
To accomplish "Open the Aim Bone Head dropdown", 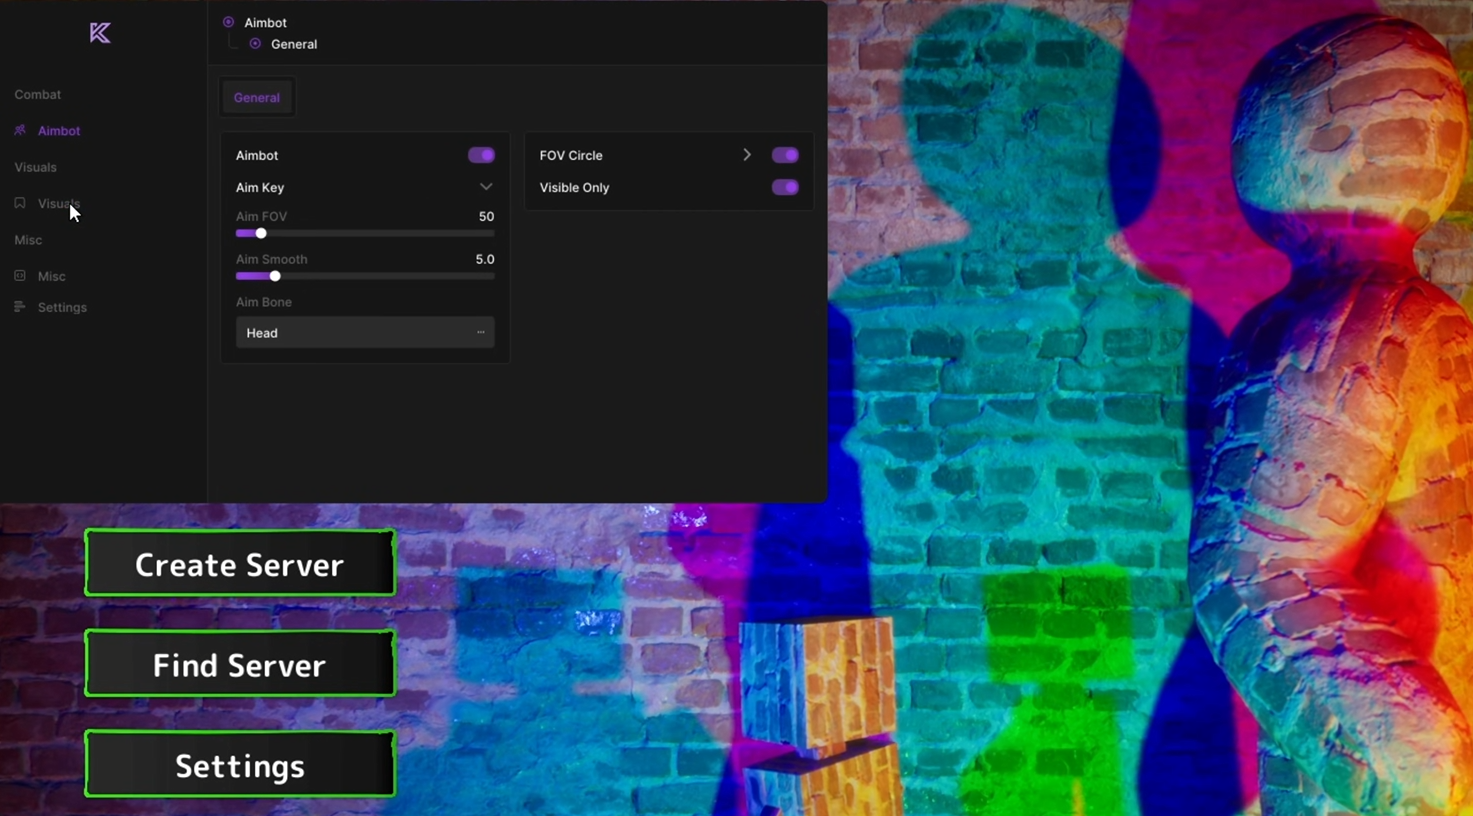I will pos(365,333).
